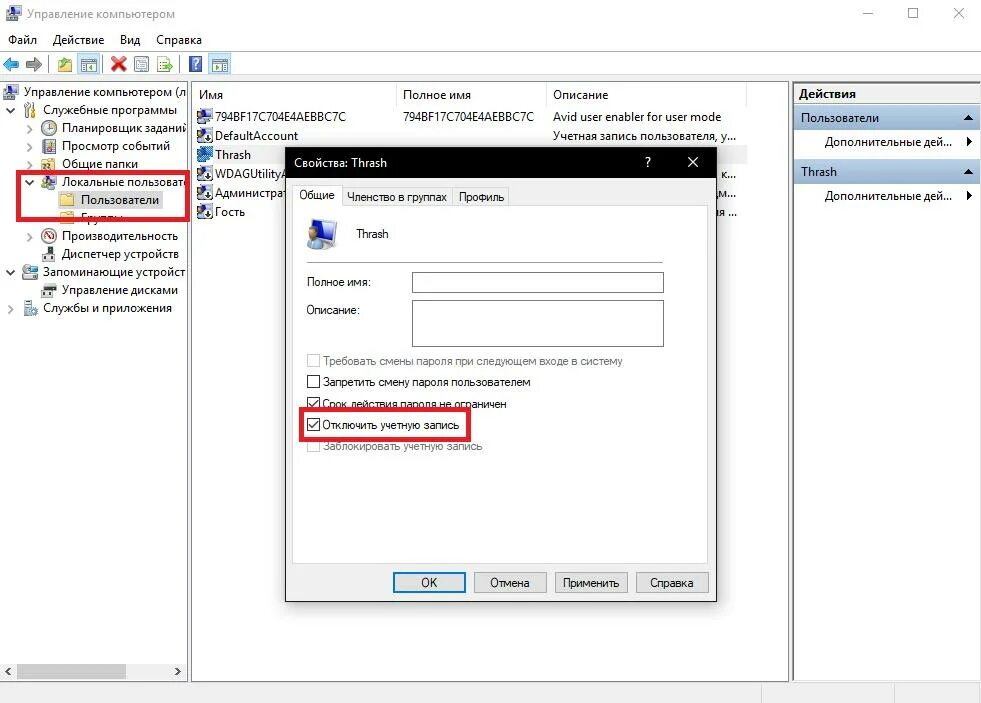Viewport: 981px width, 703px height.
Task: Select the Планировщик заданий clock icon
Action: (x=49, y=128)
